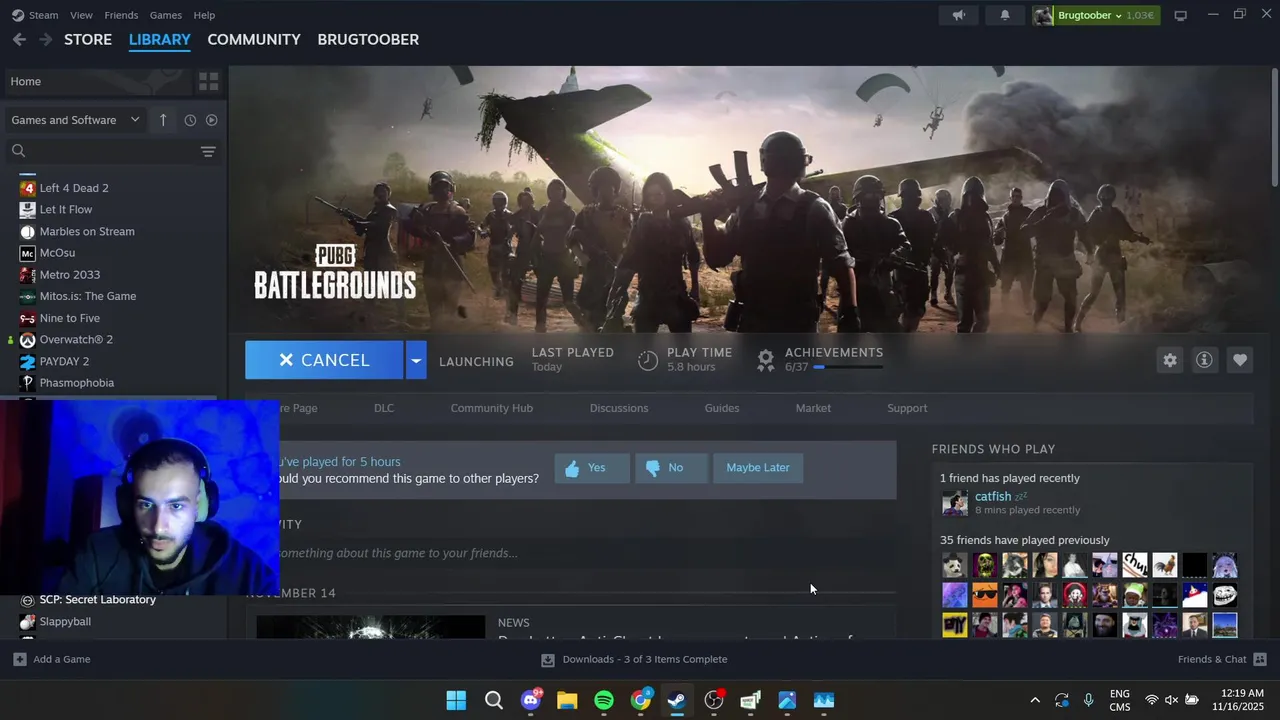Open advanced library filter icon
1280x720 pixels.
[x=208, y=151]
